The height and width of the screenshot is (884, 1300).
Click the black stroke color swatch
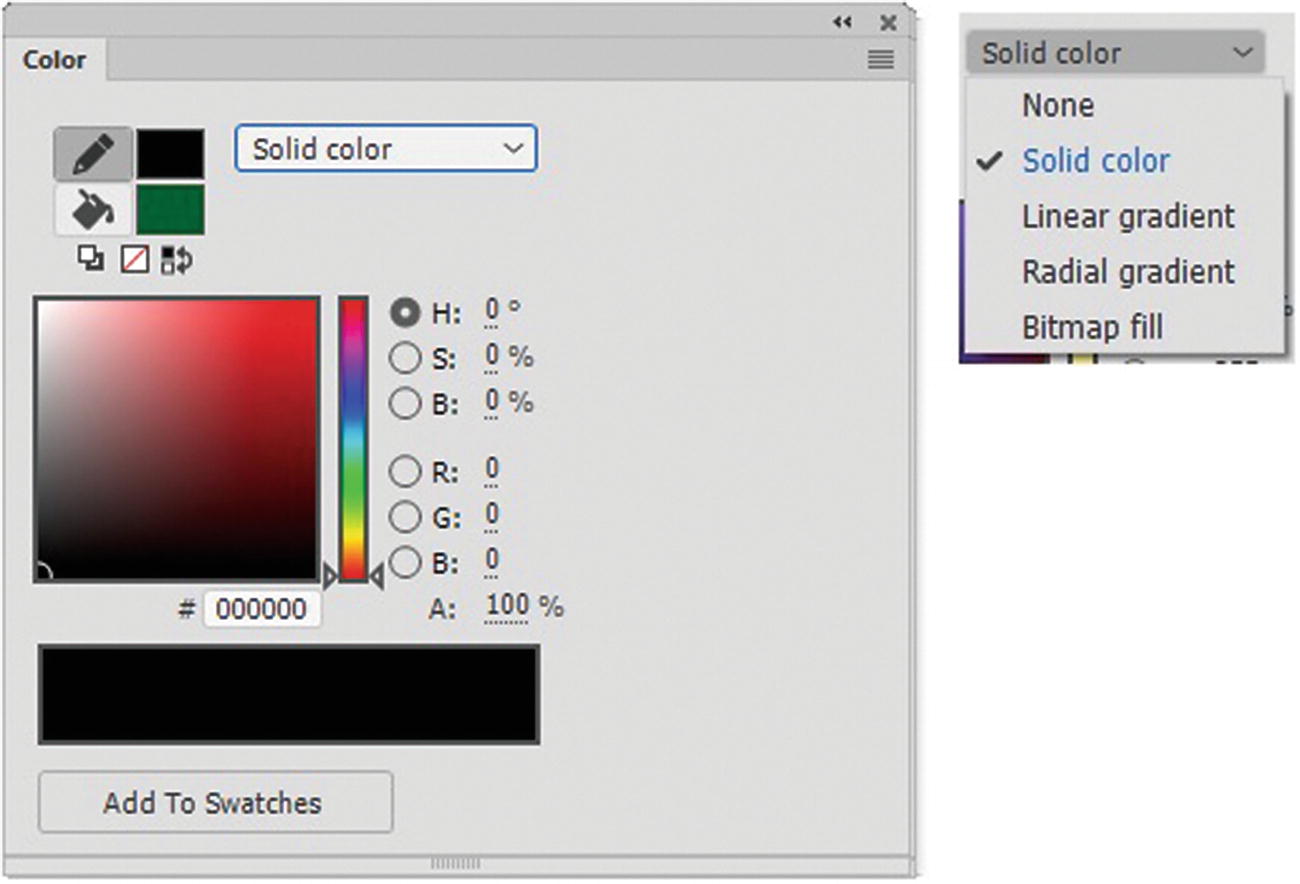(x=170, y=154)
